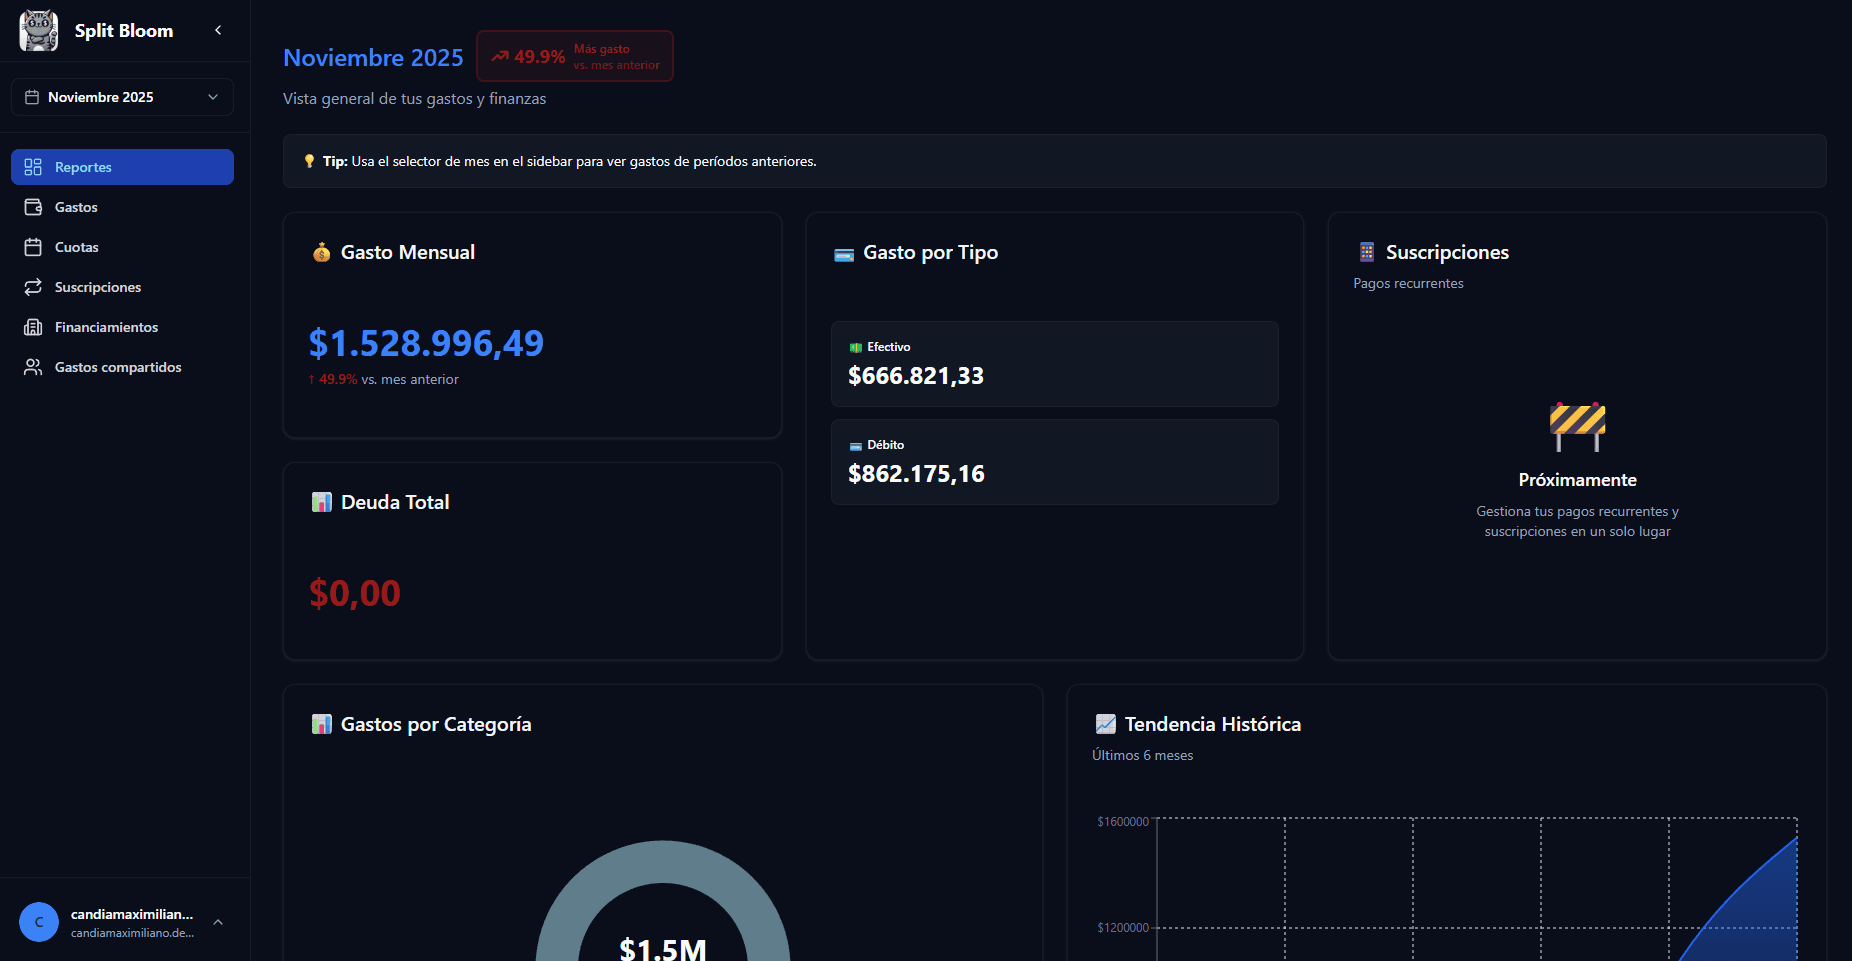The image size is (1852, 961).
Task: Click the construction barrier Próximamente icon
Action: click(x=1577, y=426)
